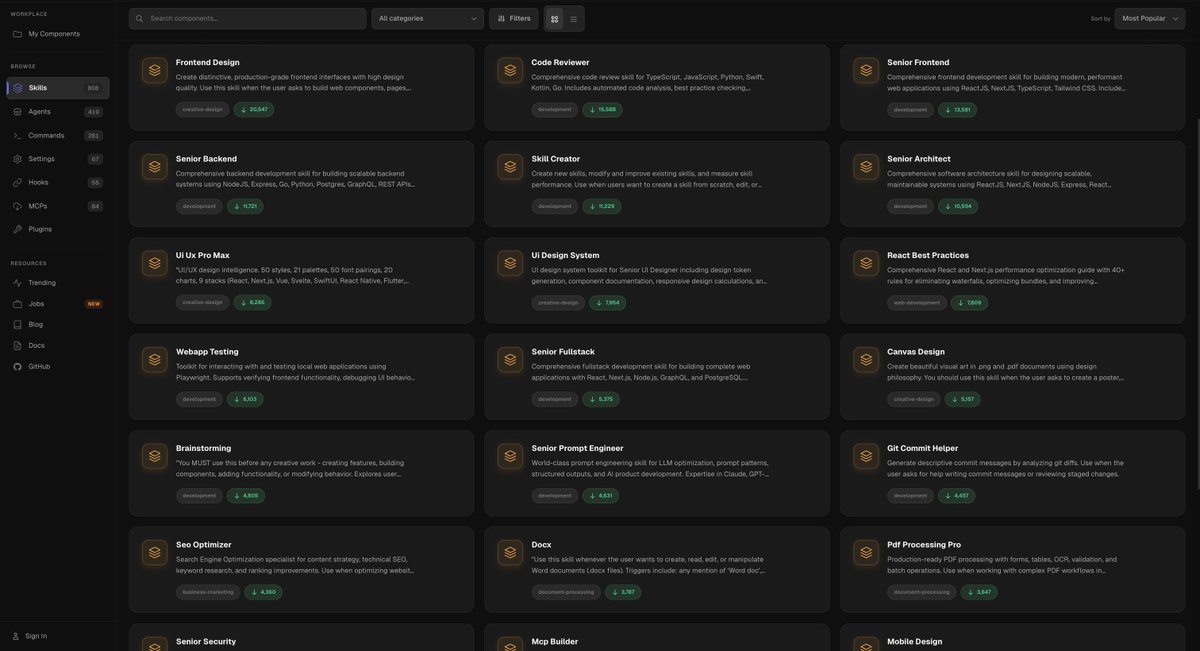The height and width of the screenshot is (651, 1200).
Task: Click the creative-design tag on Frontend Design
Action: 203,110
